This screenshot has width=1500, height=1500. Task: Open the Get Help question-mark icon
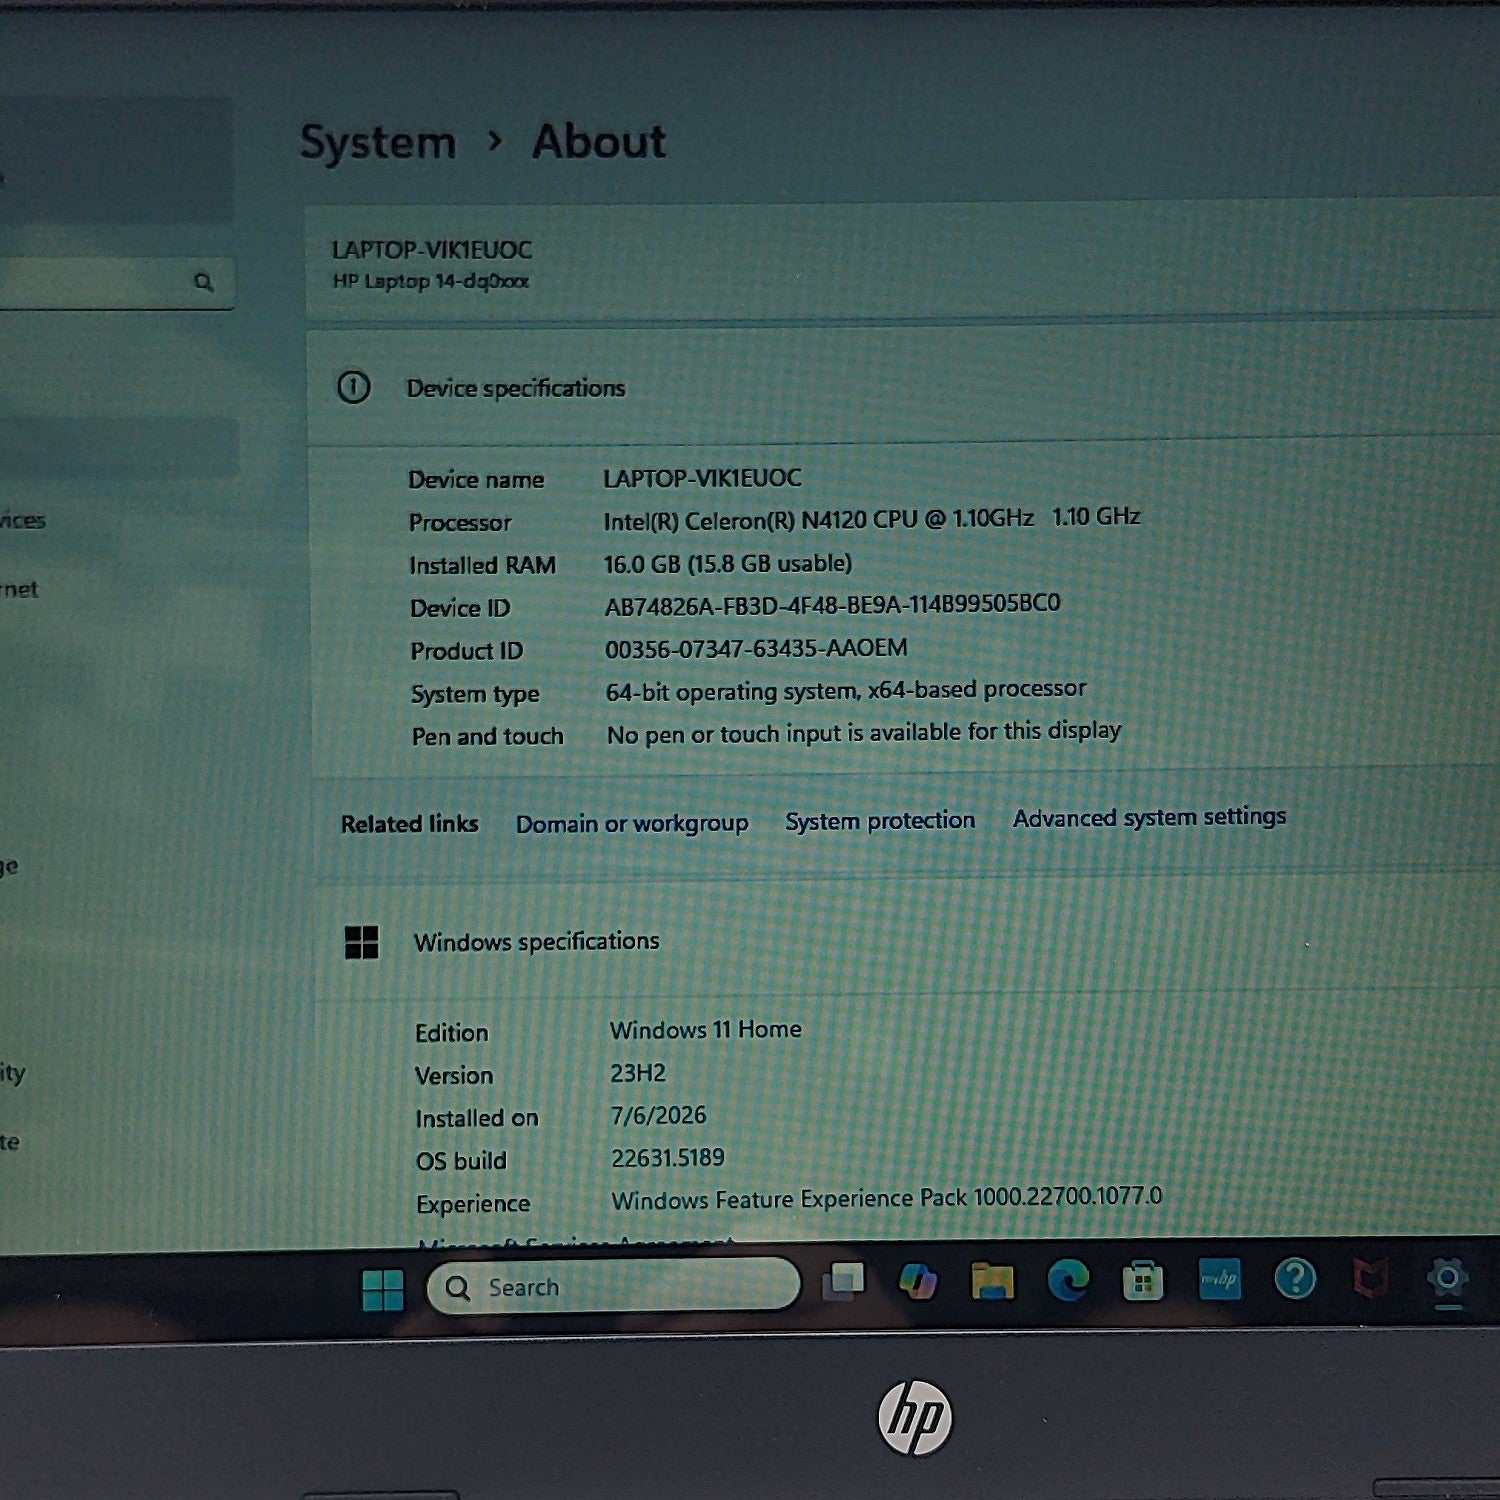coord(1295,1278)
